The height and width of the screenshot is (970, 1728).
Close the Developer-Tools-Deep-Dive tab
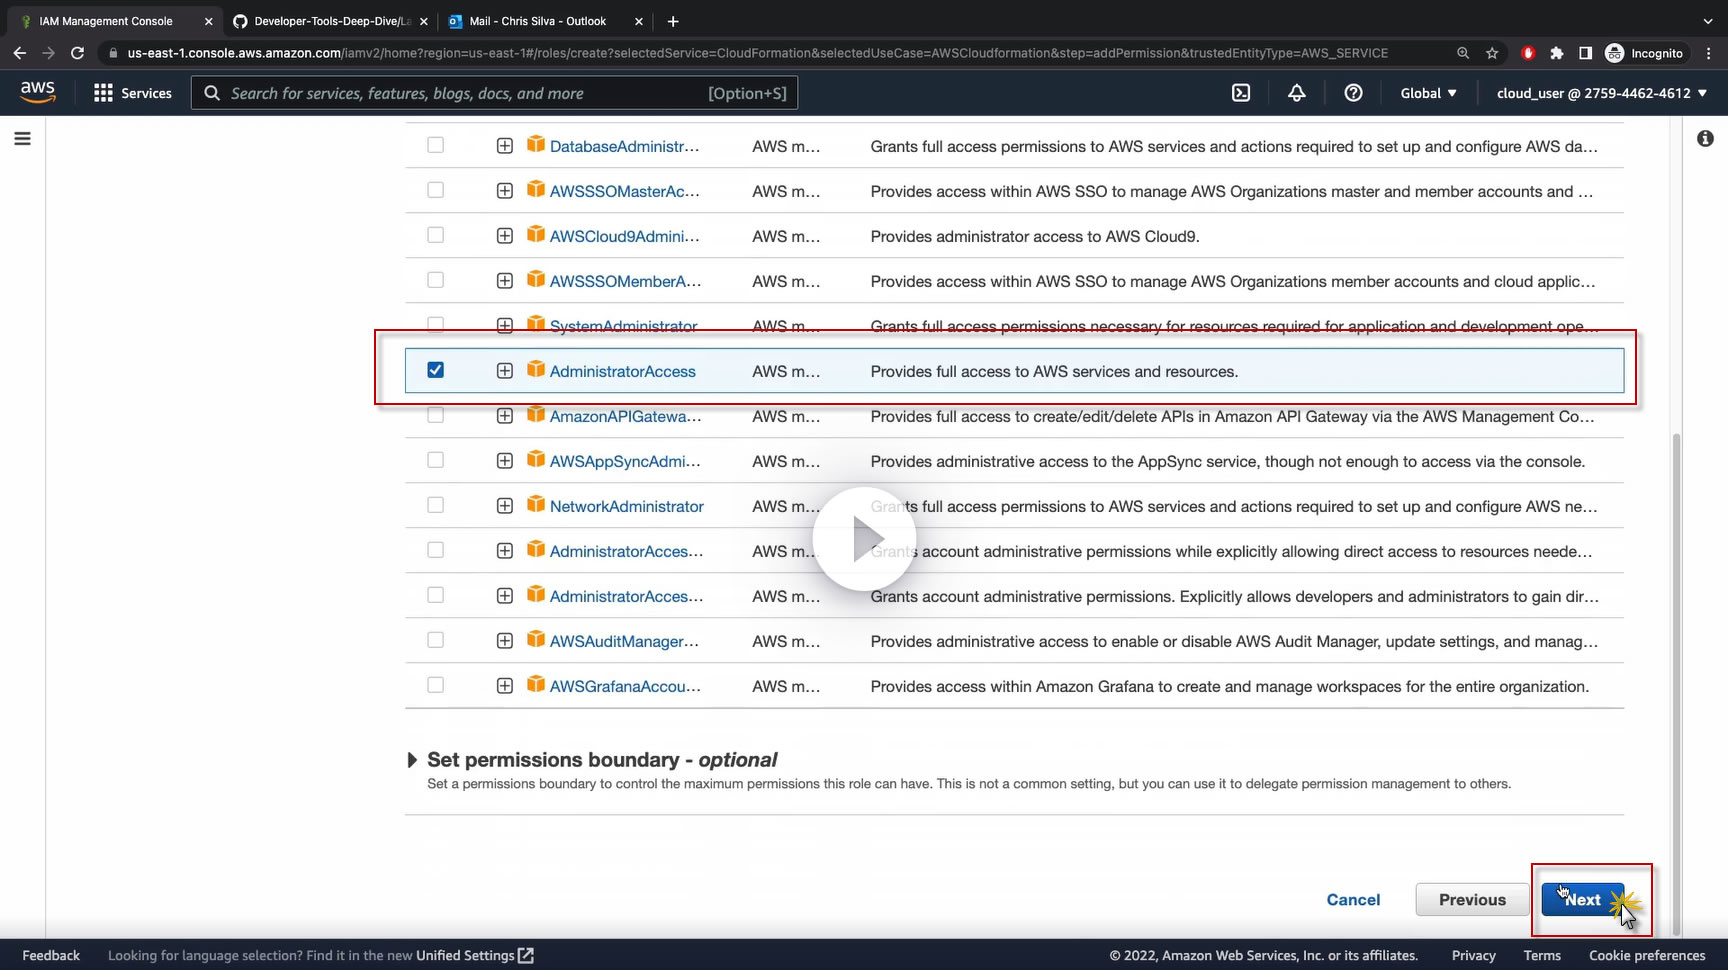pos(424,21)
